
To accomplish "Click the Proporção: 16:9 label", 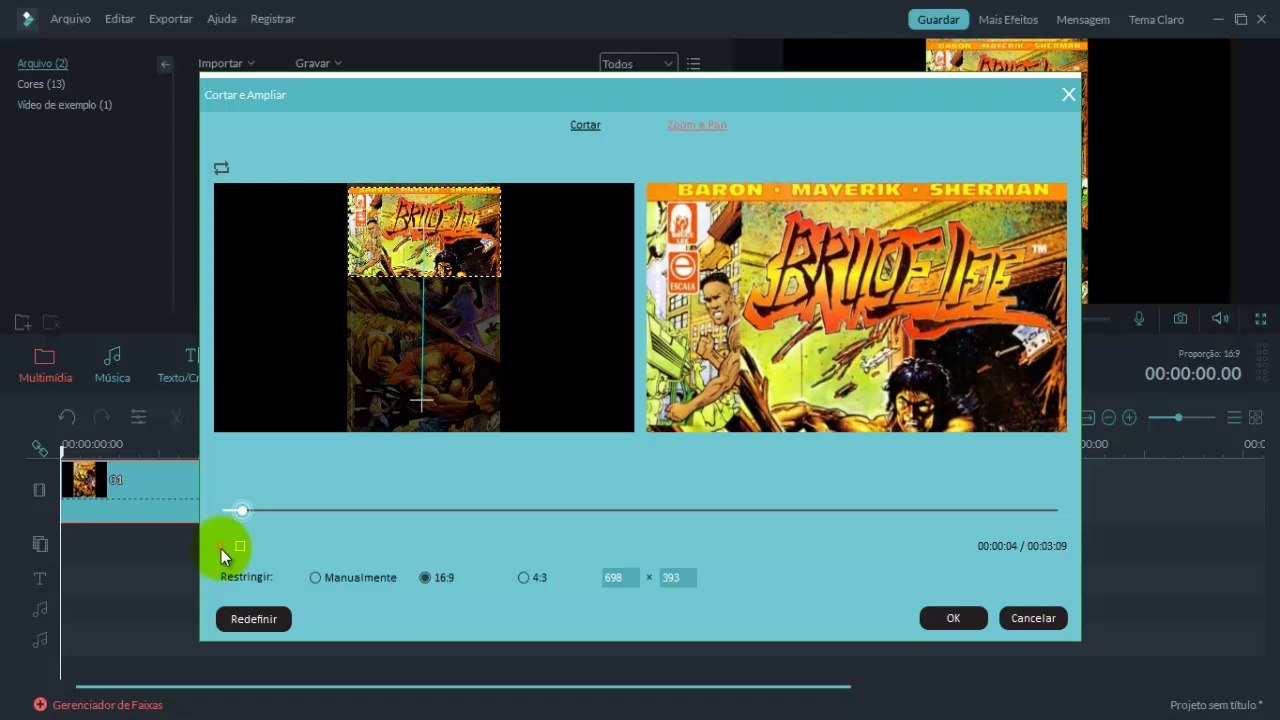I will 1209,354.
